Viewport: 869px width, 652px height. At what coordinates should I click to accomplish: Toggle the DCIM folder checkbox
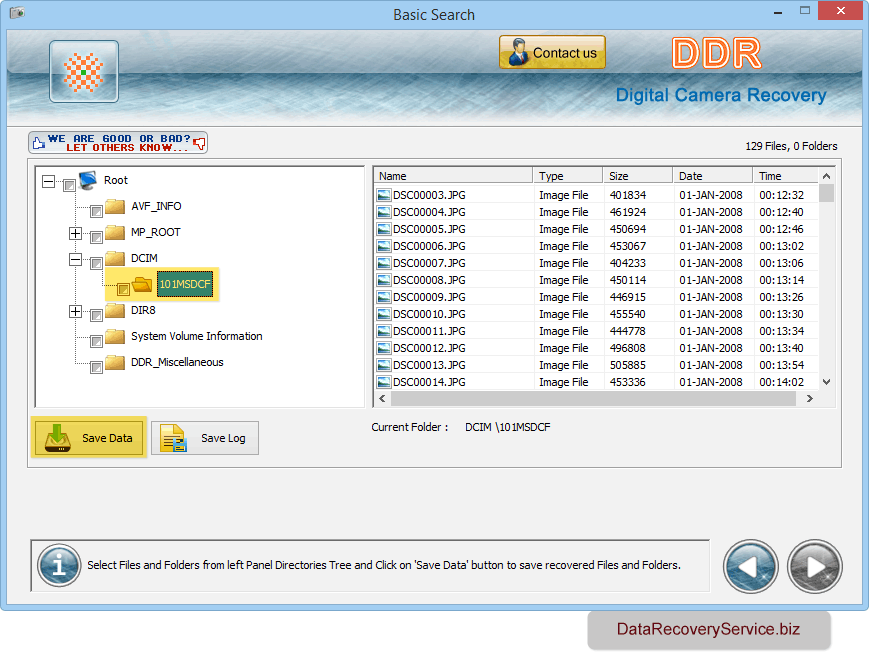[x=96, y=263]
